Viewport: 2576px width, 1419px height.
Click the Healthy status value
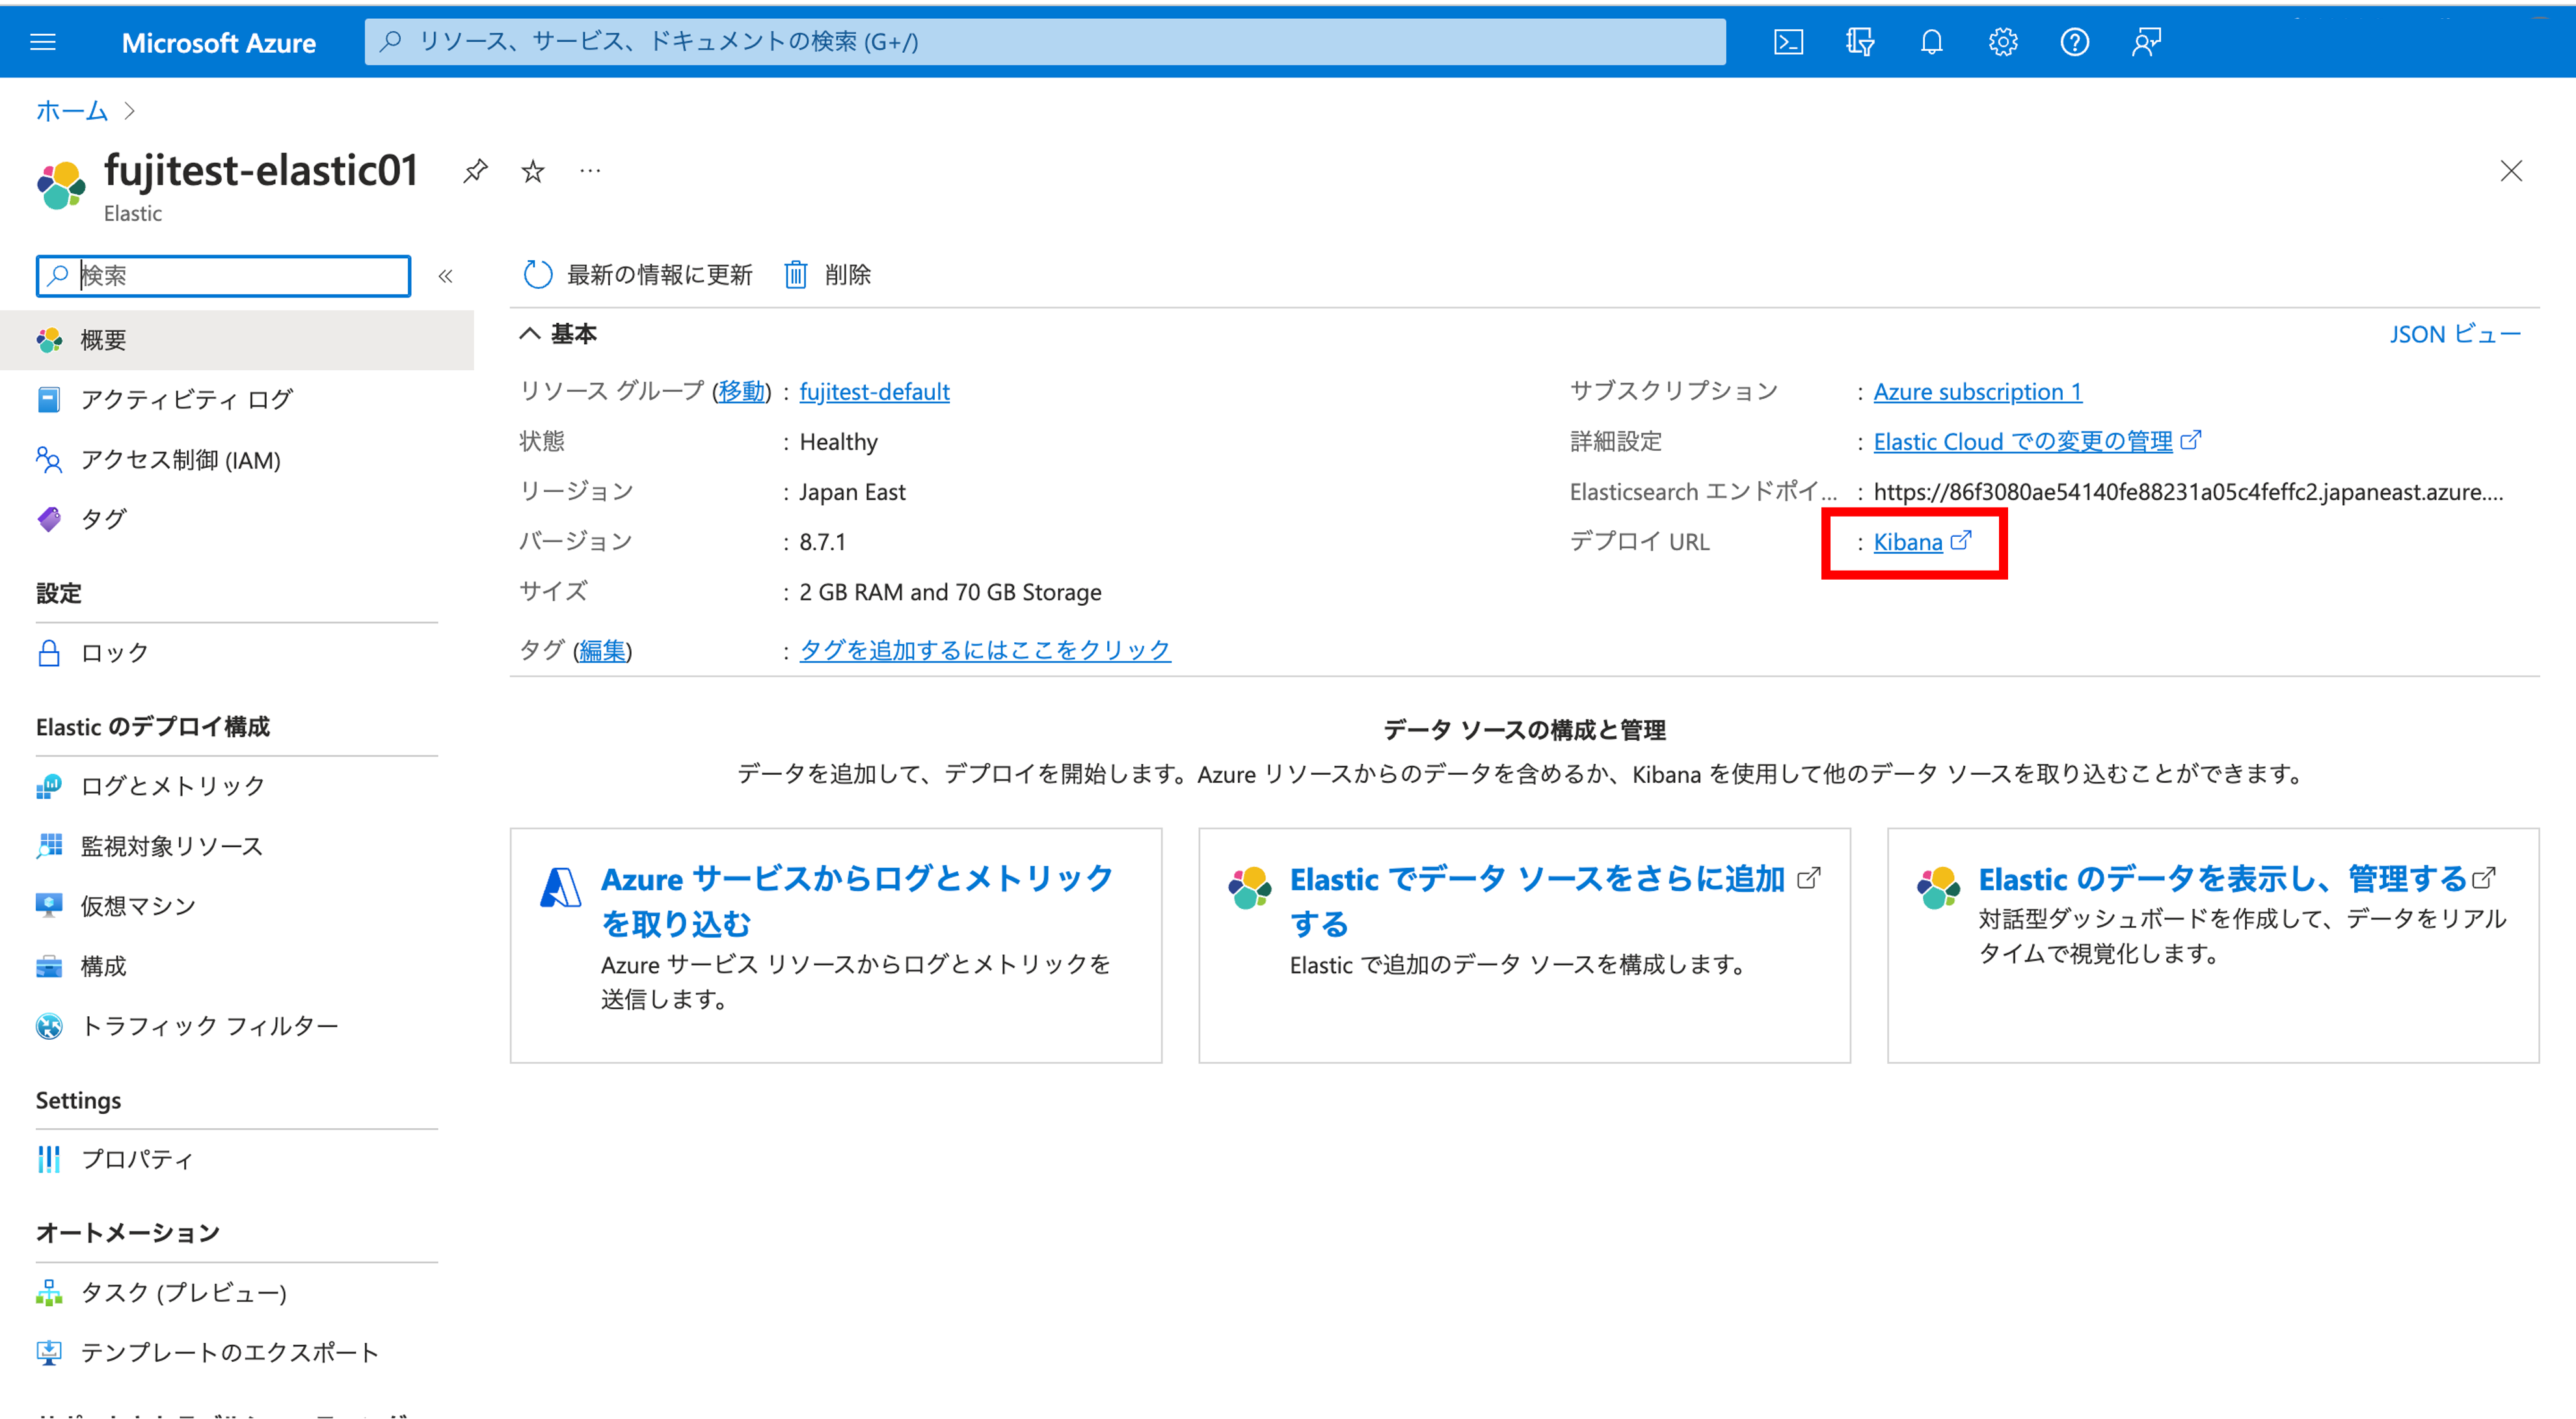838,441
